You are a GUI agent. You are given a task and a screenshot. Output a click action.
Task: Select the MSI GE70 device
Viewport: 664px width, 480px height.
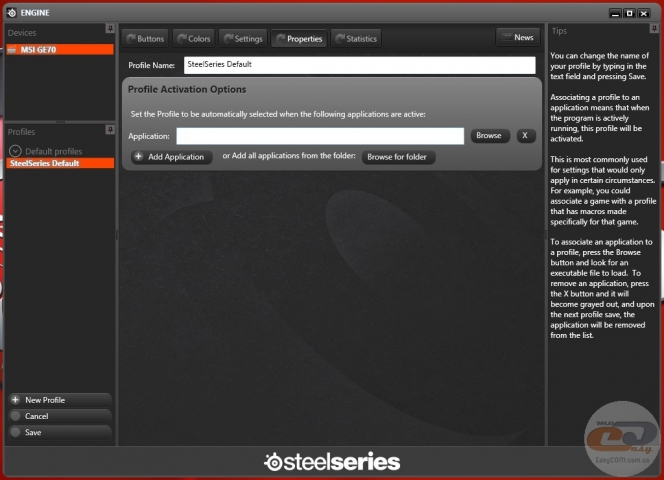[x=60, y=50]
